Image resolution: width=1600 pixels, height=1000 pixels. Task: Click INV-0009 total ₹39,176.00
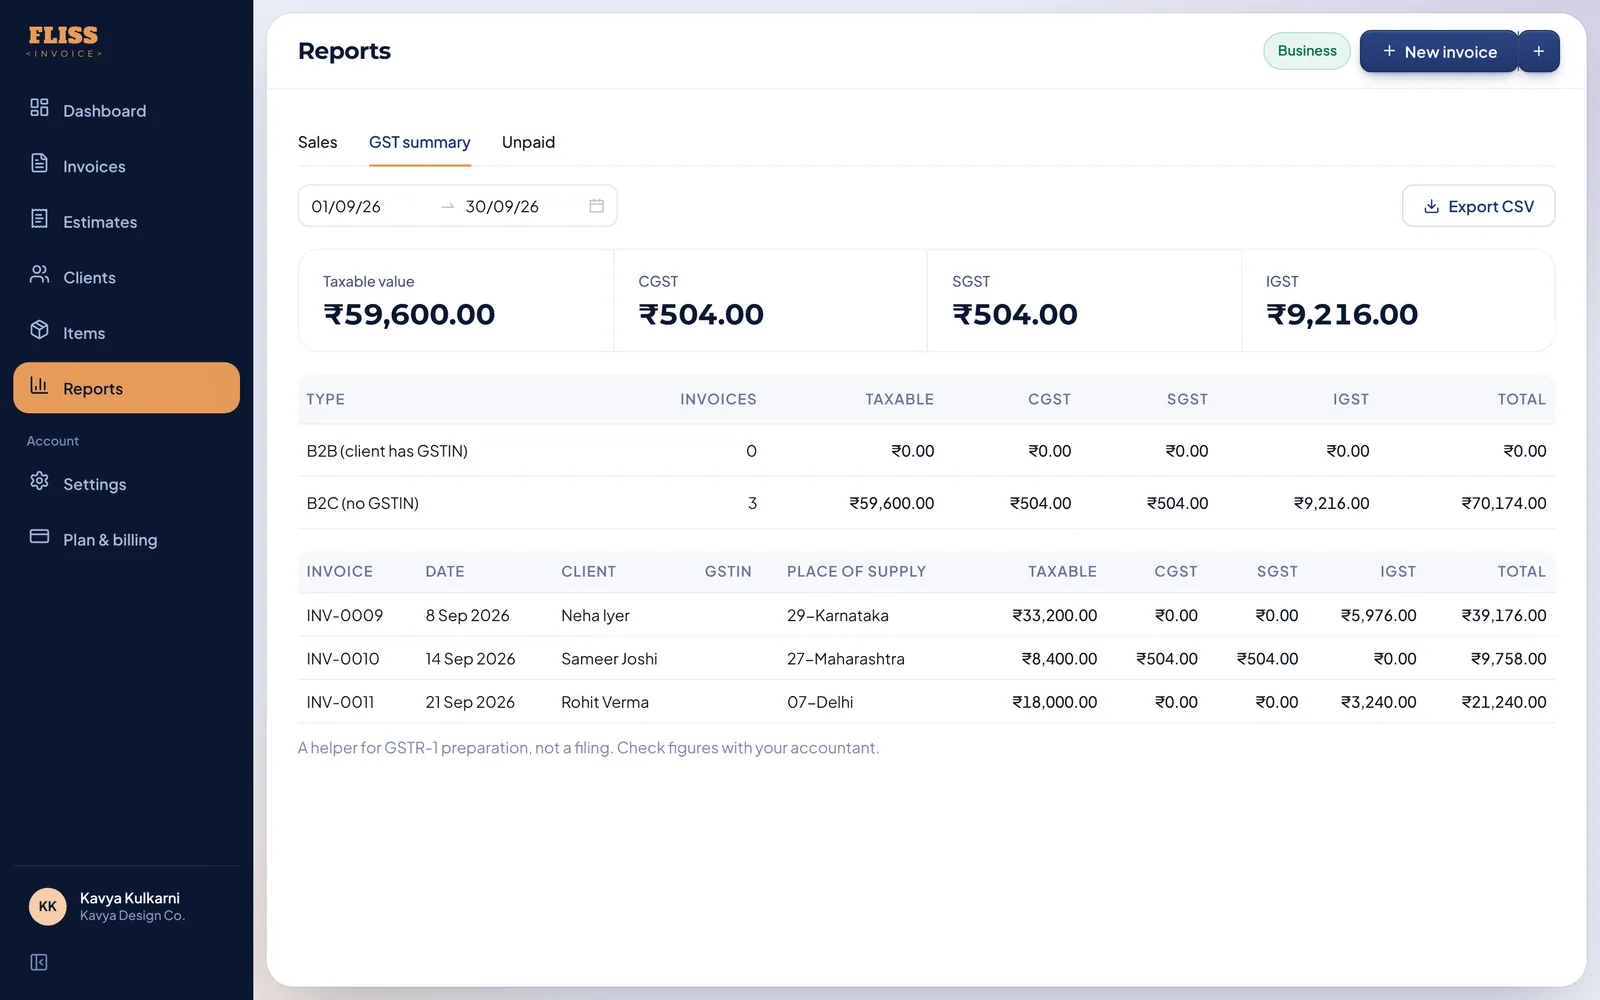1503,615
